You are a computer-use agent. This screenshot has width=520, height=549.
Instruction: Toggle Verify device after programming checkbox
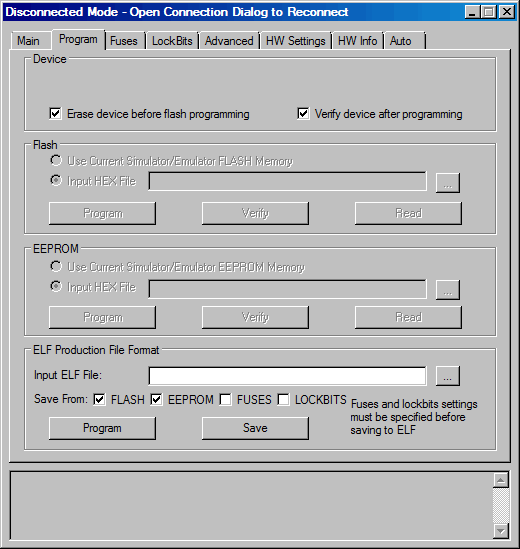303,114
